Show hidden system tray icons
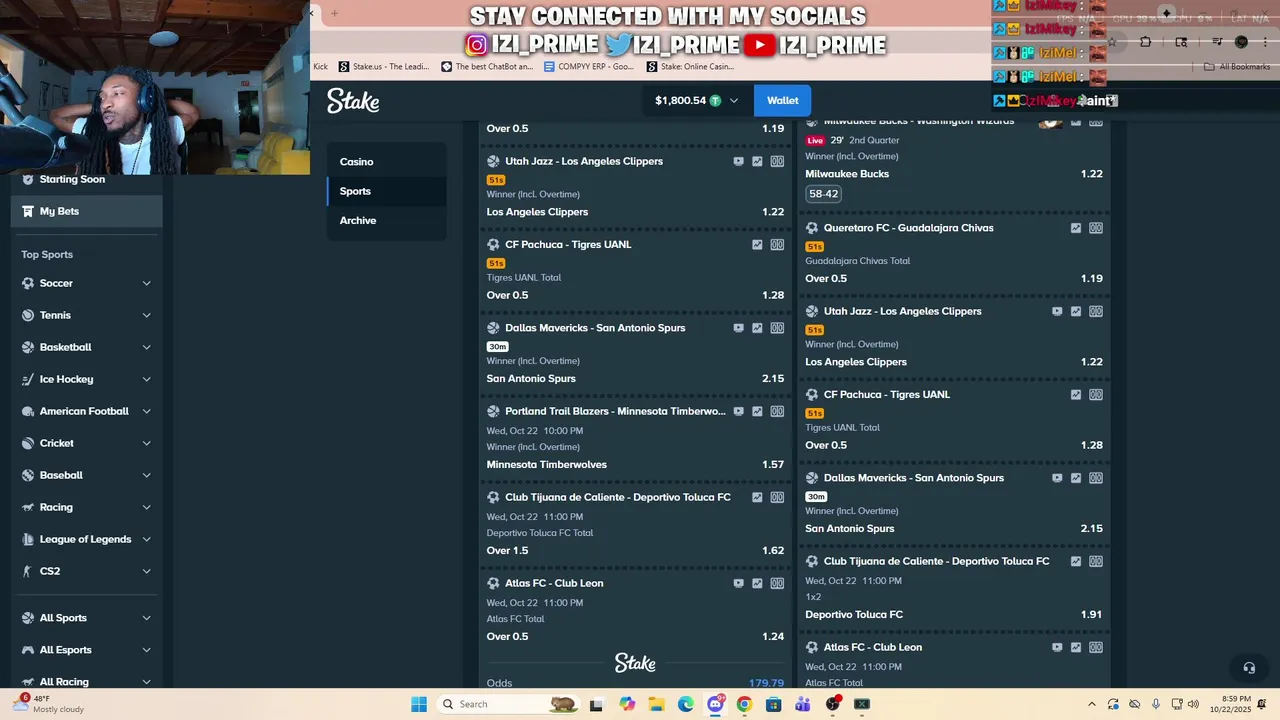1280x720 pixels. click(1091, 704)
